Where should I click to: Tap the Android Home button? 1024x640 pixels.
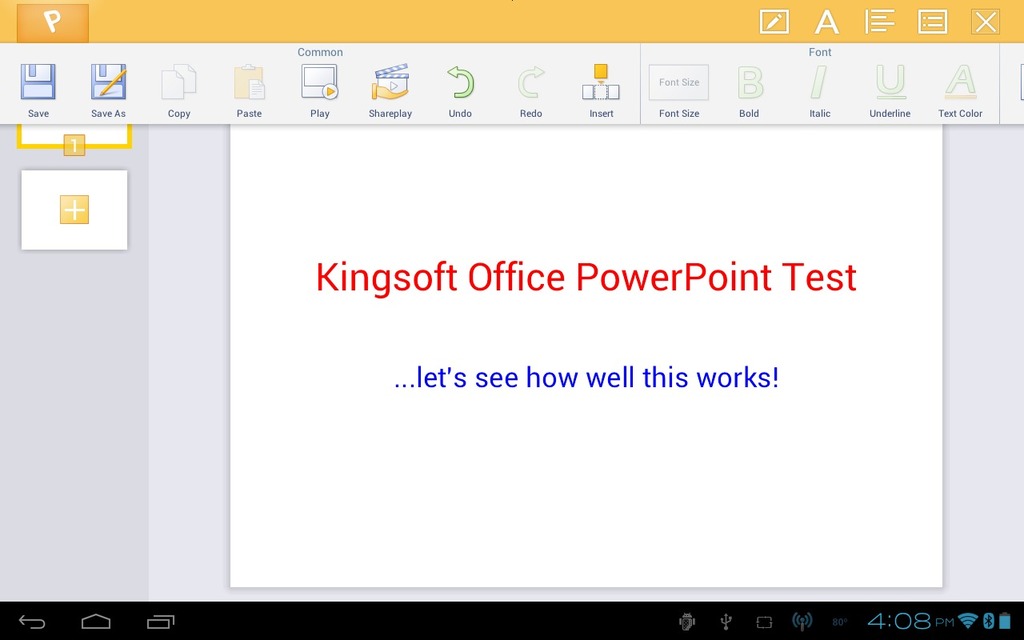coord(96,621)
